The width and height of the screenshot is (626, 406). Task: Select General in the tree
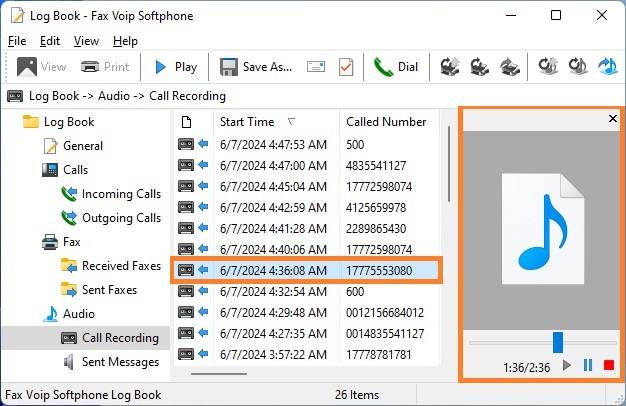[73, 146]
